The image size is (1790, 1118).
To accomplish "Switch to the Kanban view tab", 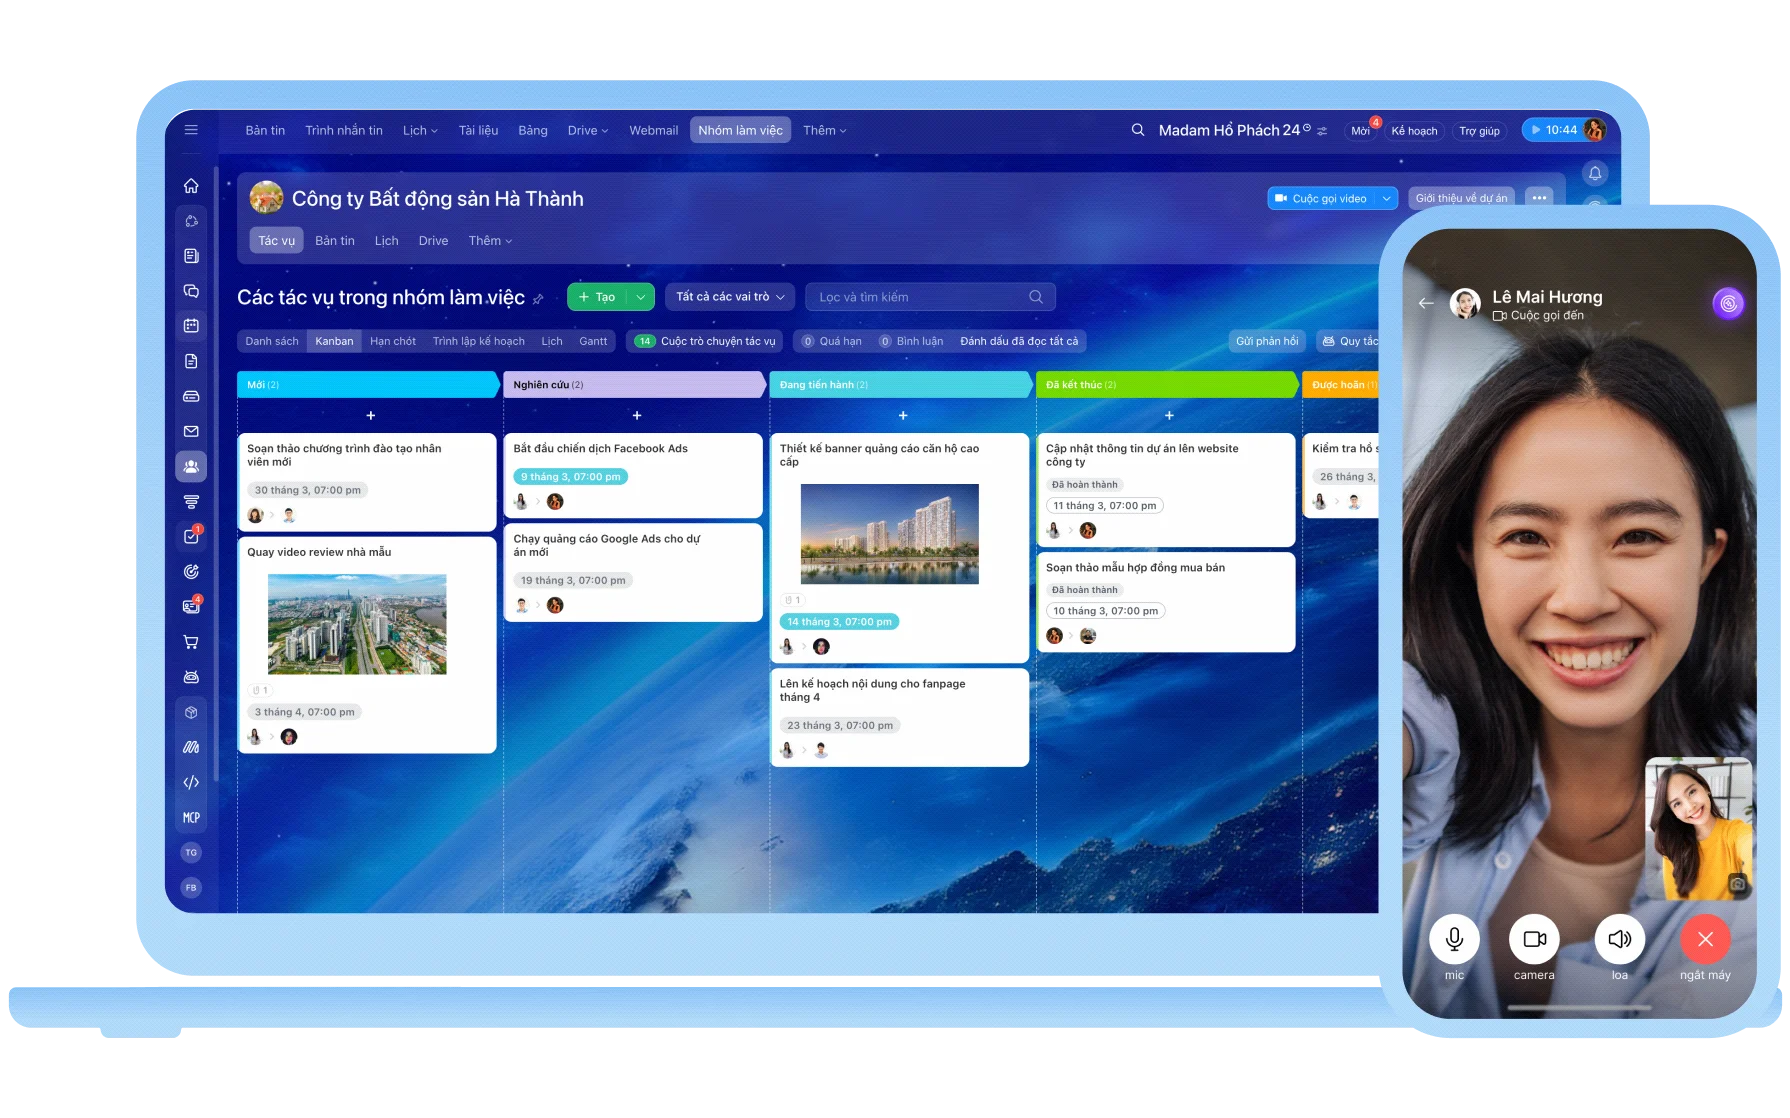I will pyautogui.click(x=334, y=341).
